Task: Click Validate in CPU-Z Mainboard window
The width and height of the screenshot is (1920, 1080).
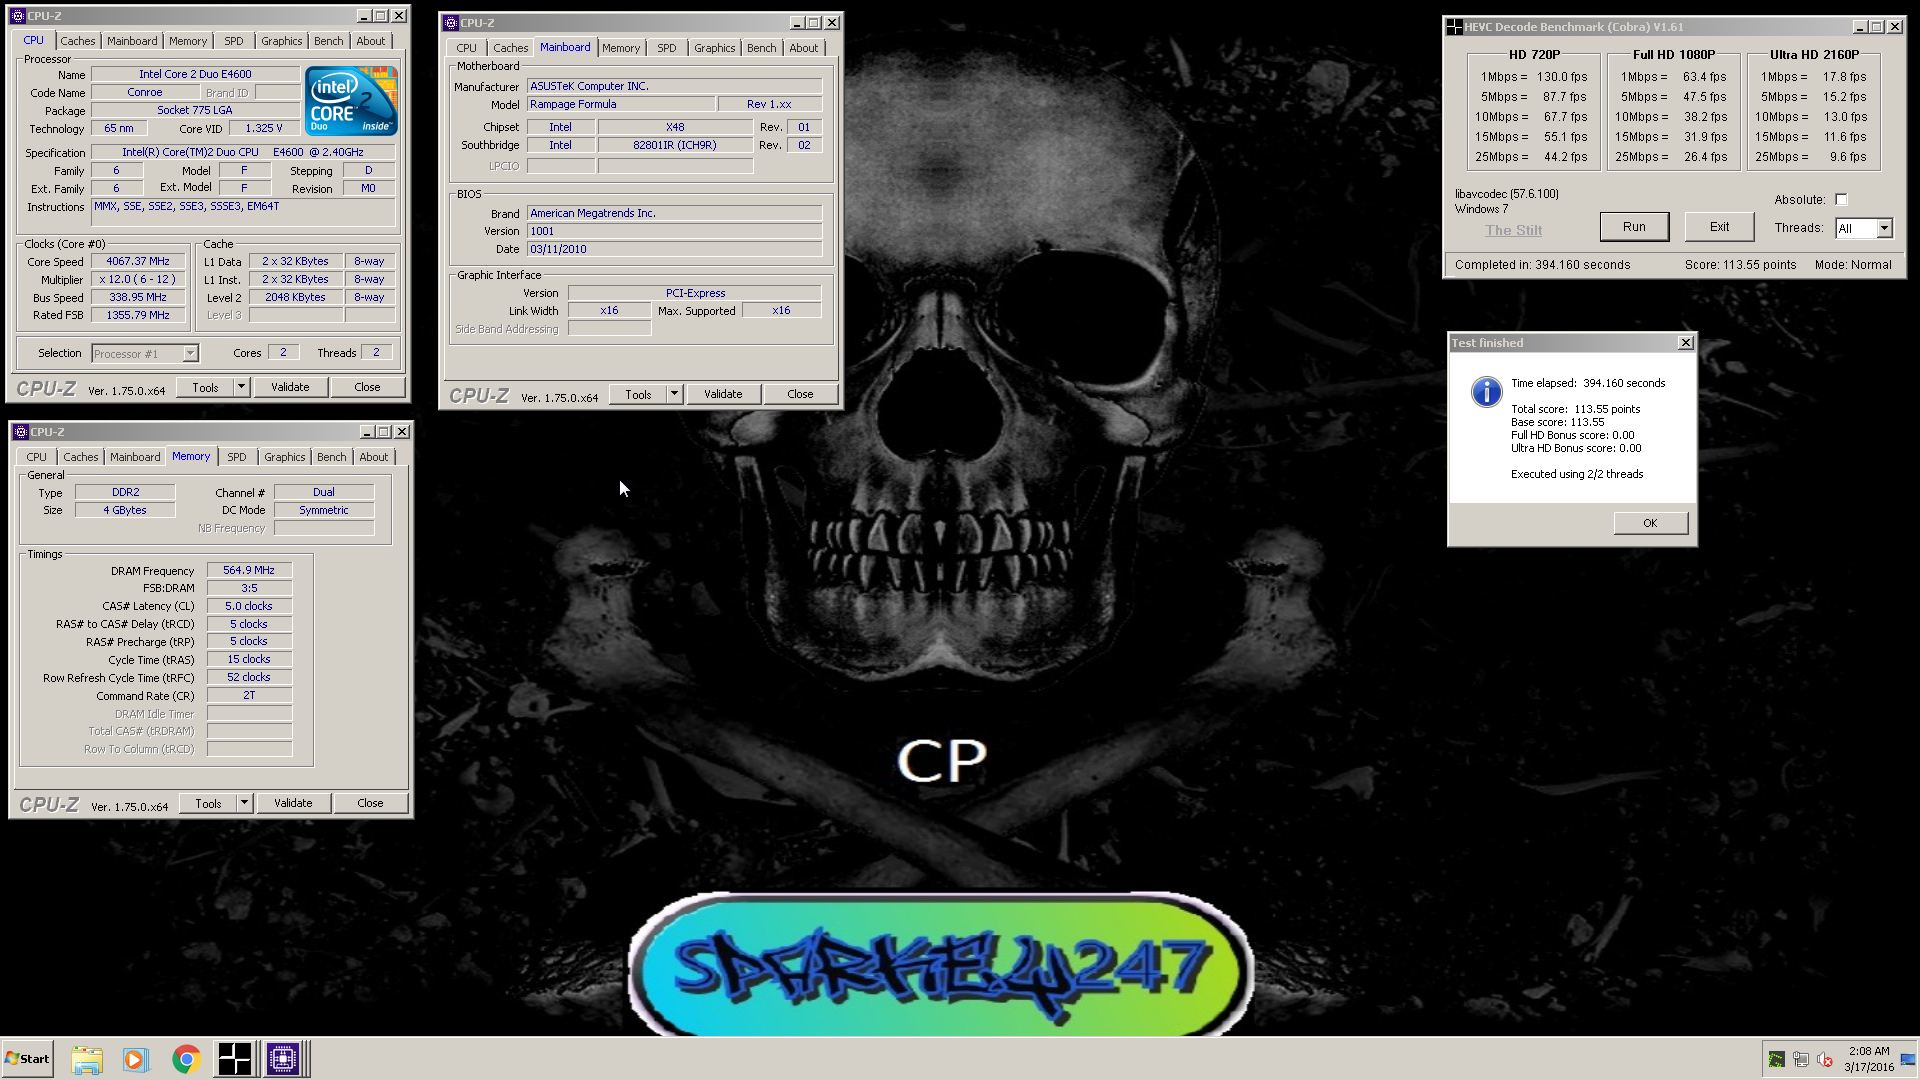Action: 723,394
